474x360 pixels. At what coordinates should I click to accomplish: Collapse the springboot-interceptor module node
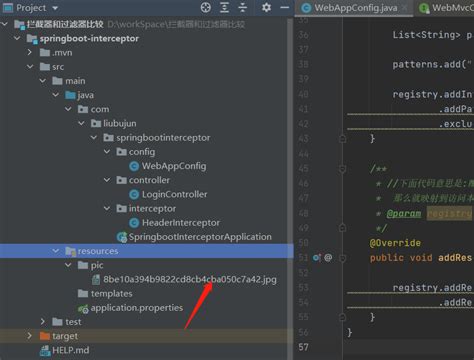click(x=17, y=39)
